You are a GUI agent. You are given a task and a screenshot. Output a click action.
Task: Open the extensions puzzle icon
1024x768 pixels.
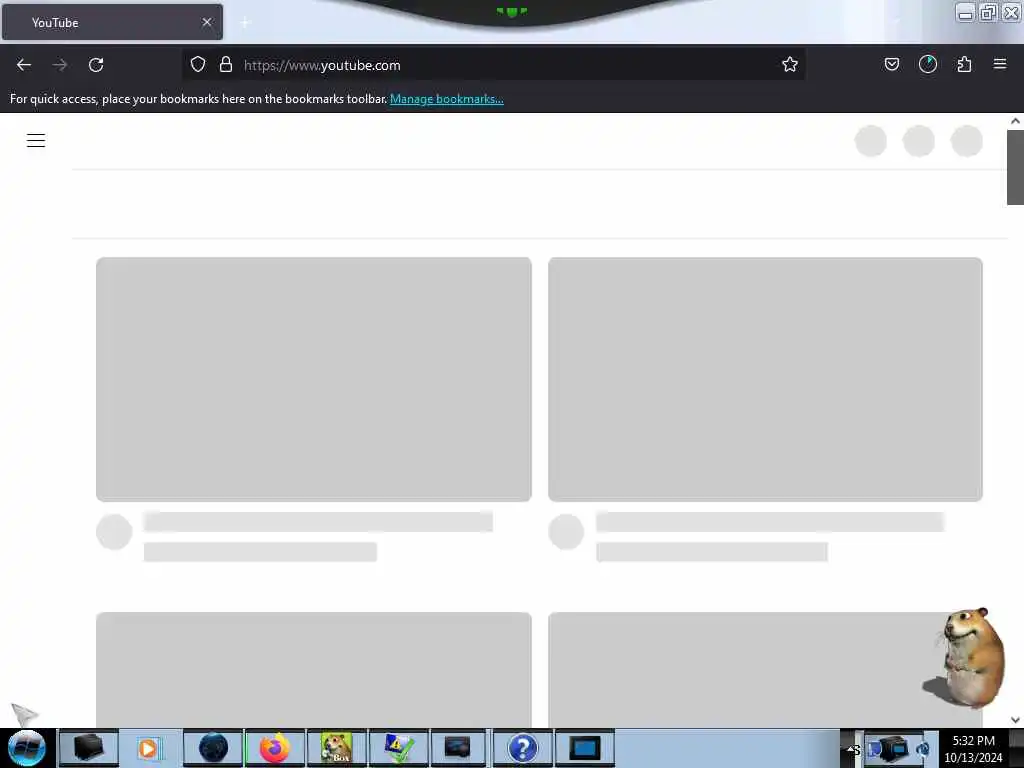(x=964, y=64)
